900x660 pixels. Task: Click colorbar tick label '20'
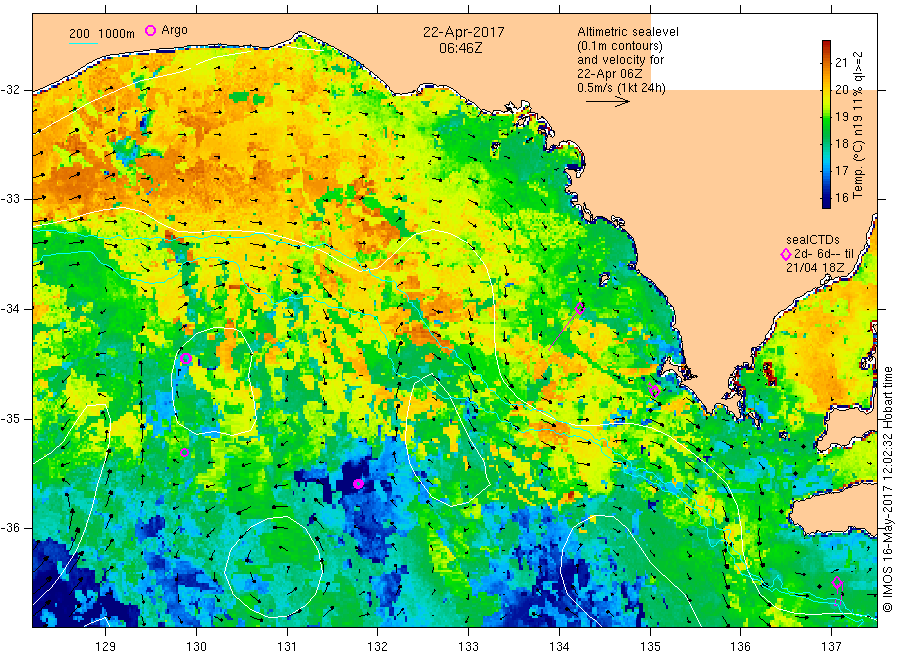pos(841,90)
